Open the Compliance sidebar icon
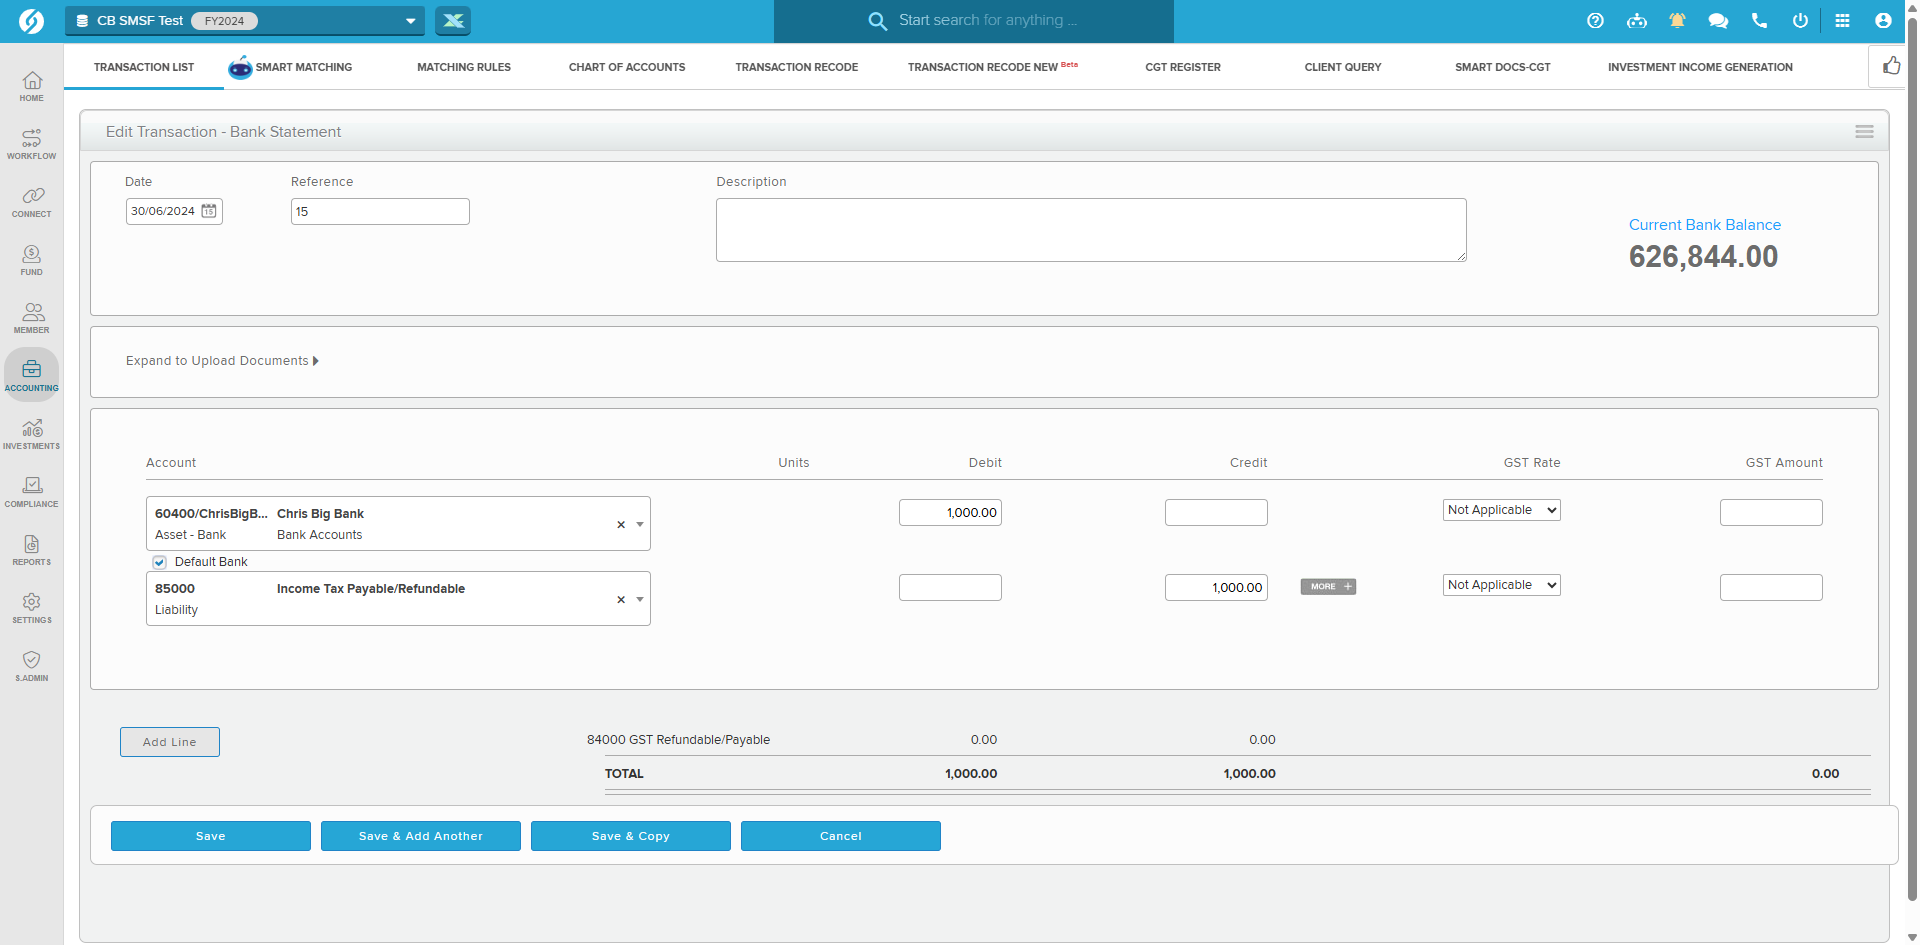 (x=31, y=492)
